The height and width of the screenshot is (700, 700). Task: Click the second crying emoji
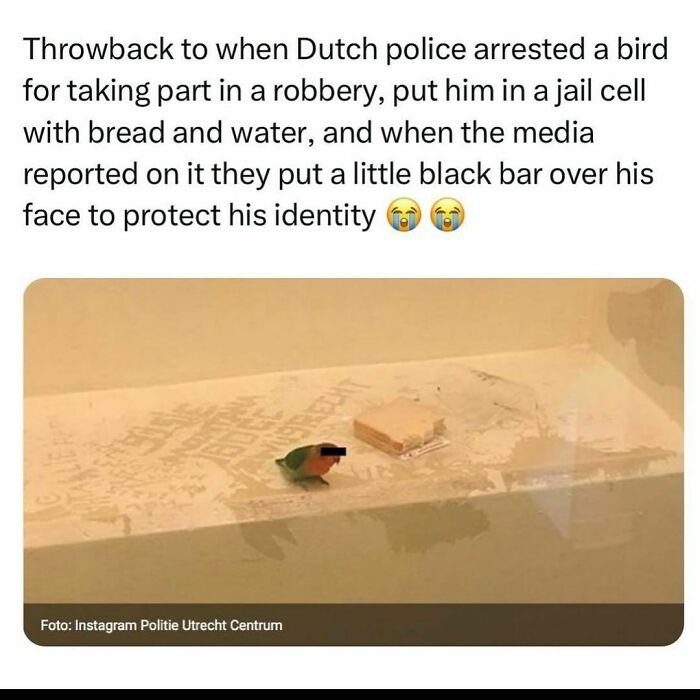click(447, 216)
